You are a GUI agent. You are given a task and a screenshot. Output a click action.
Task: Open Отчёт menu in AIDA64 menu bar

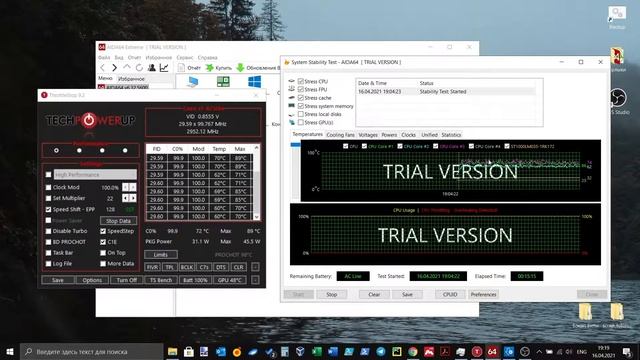pyautogui.click(x=134, y=58)
